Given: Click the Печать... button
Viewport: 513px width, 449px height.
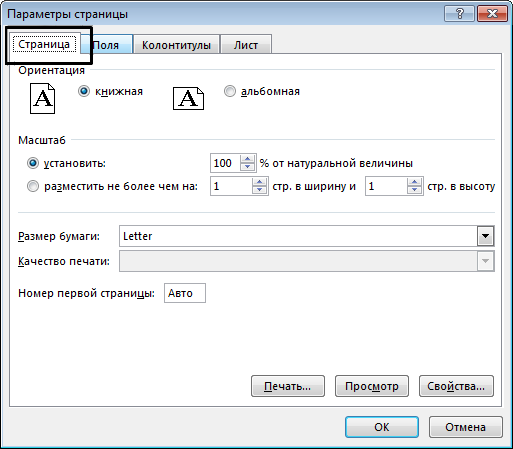Looking at the screenshot, I should click(x=288, y=386).
